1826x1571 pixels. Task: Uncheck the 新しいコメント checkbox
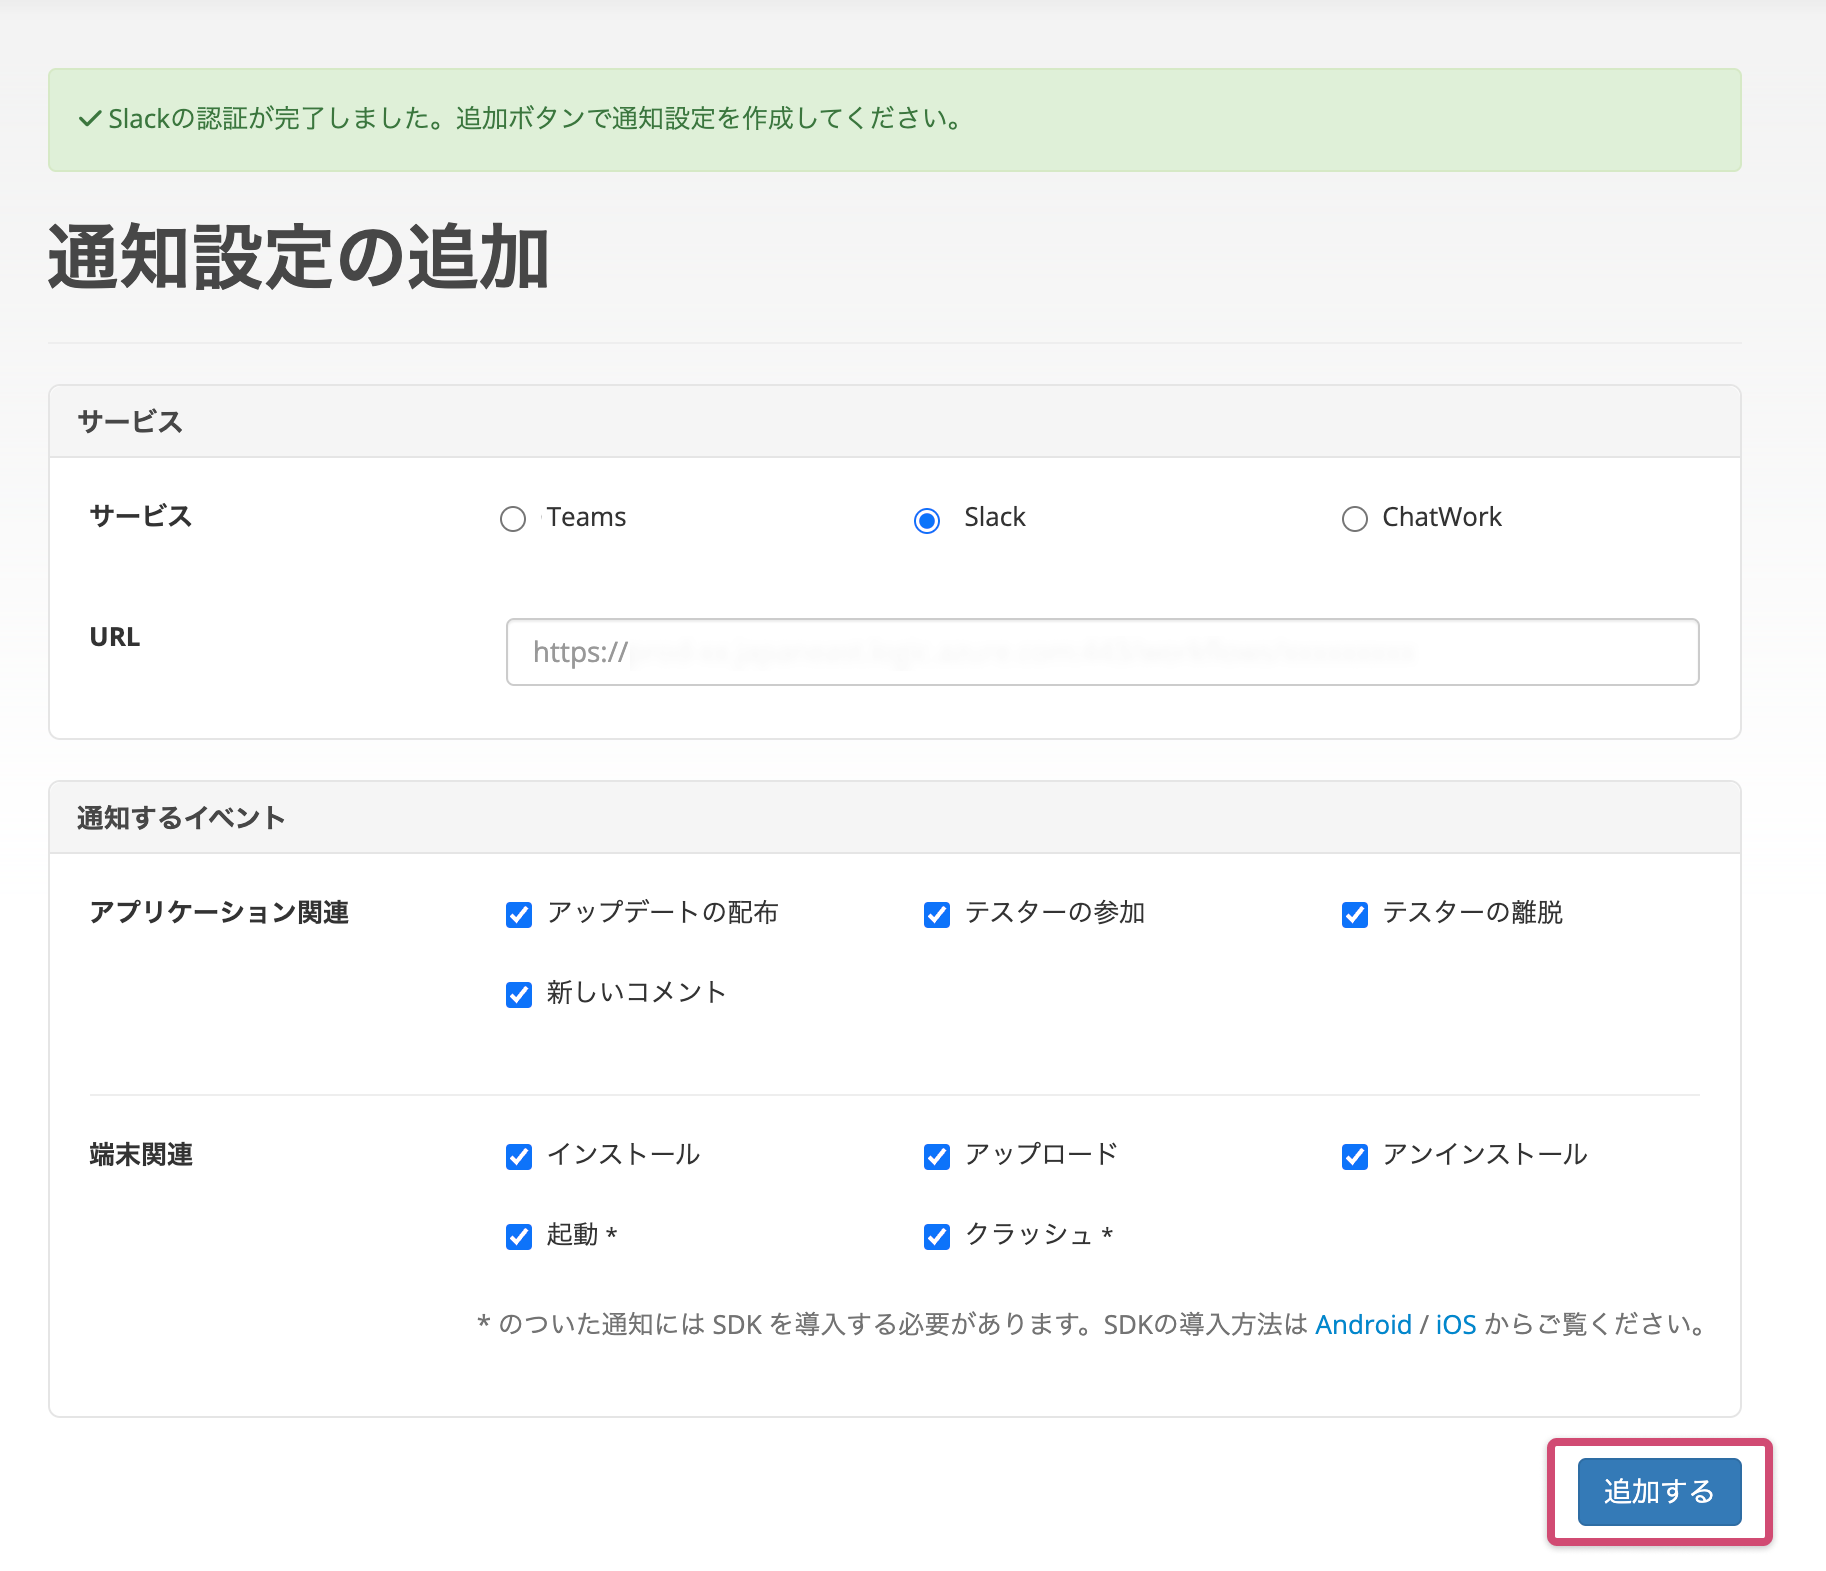(519, 995)
